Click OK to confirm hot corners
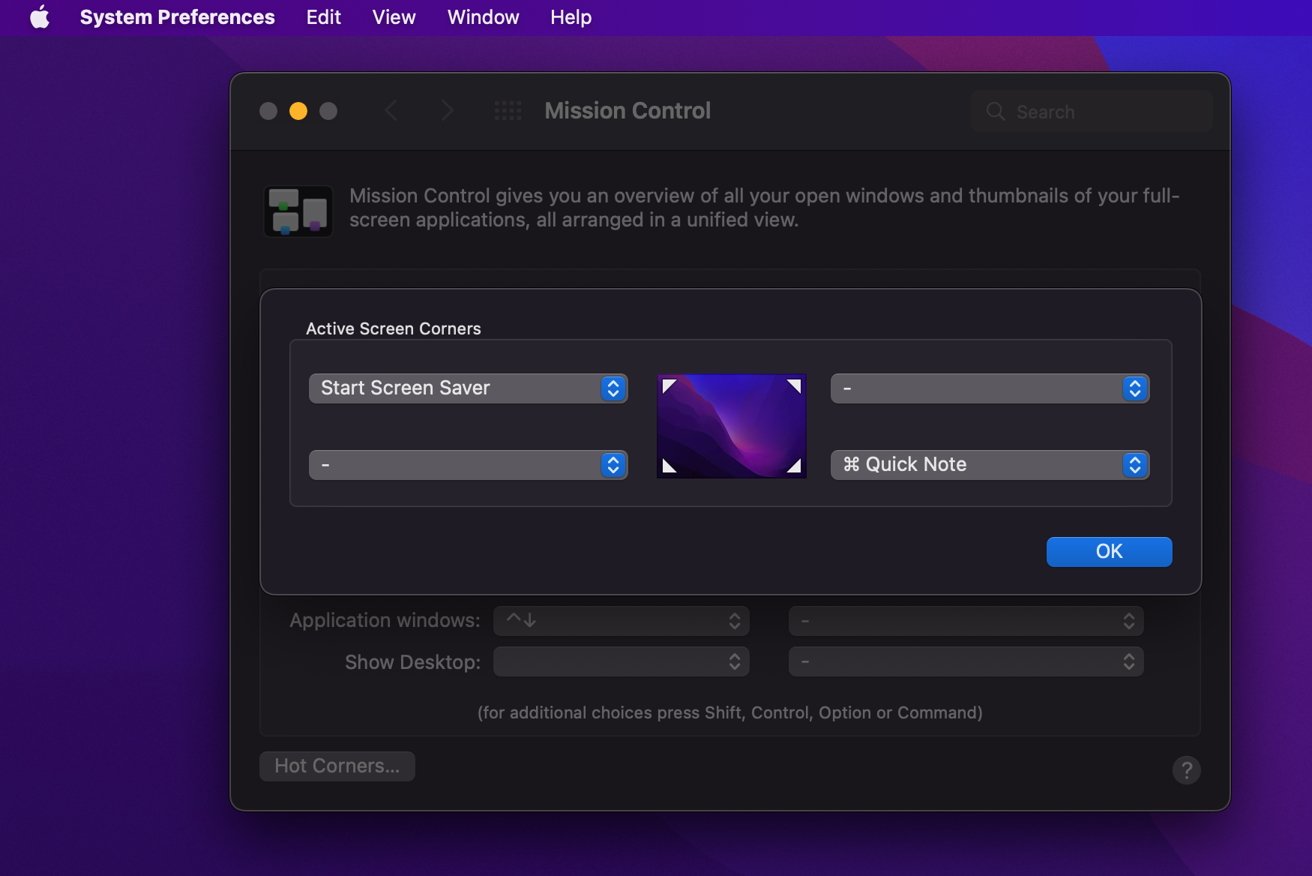The image size is (1312, 876). 1109,551
